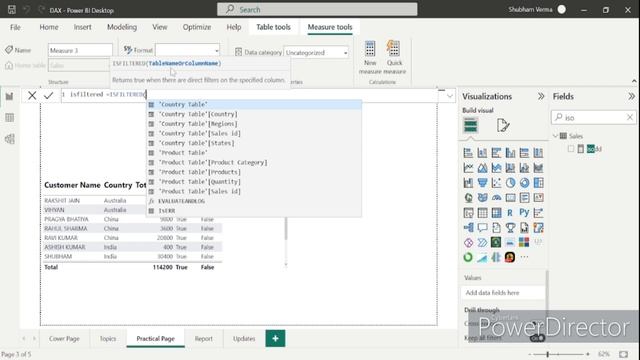Open the Format dropdown
The height and width of the screenshot is (360, 640).
tap(217, 51)
